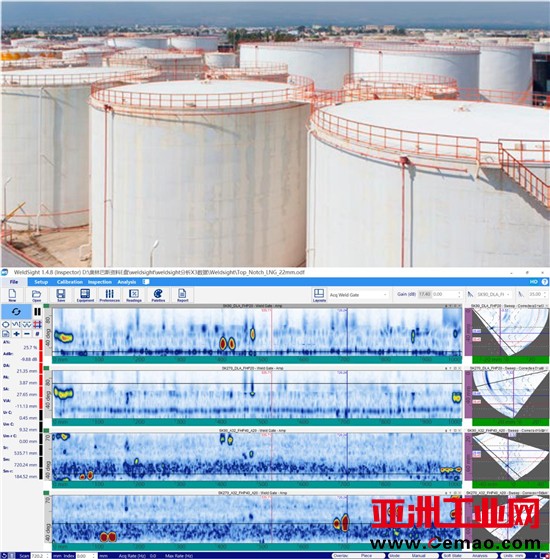Toggle the pause acquisition button

(x=37, y=312)
